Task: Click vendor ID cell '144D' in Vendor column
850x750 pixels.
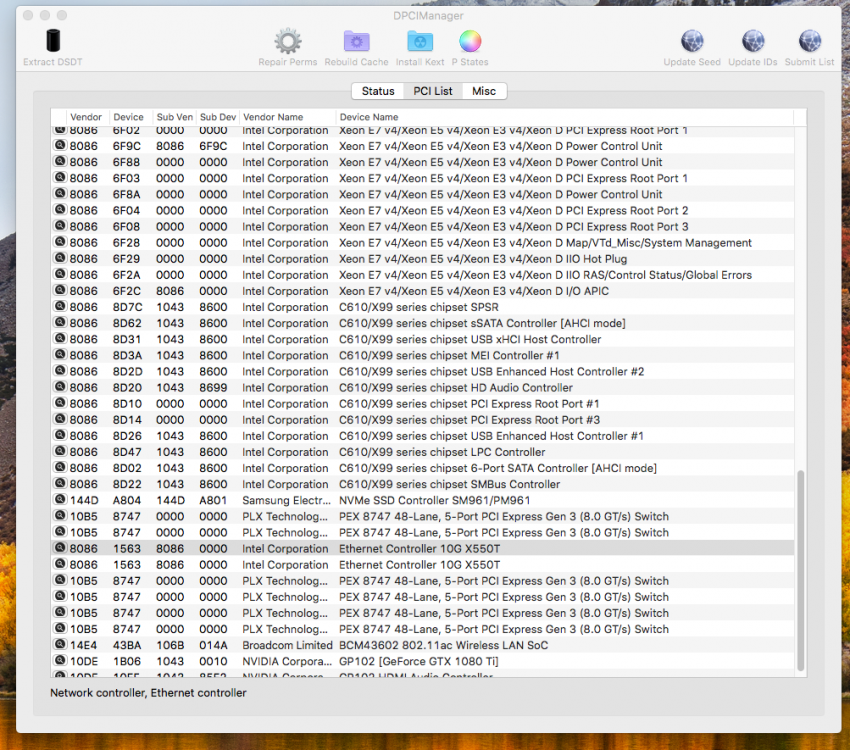Action: [x=83, y=500]
